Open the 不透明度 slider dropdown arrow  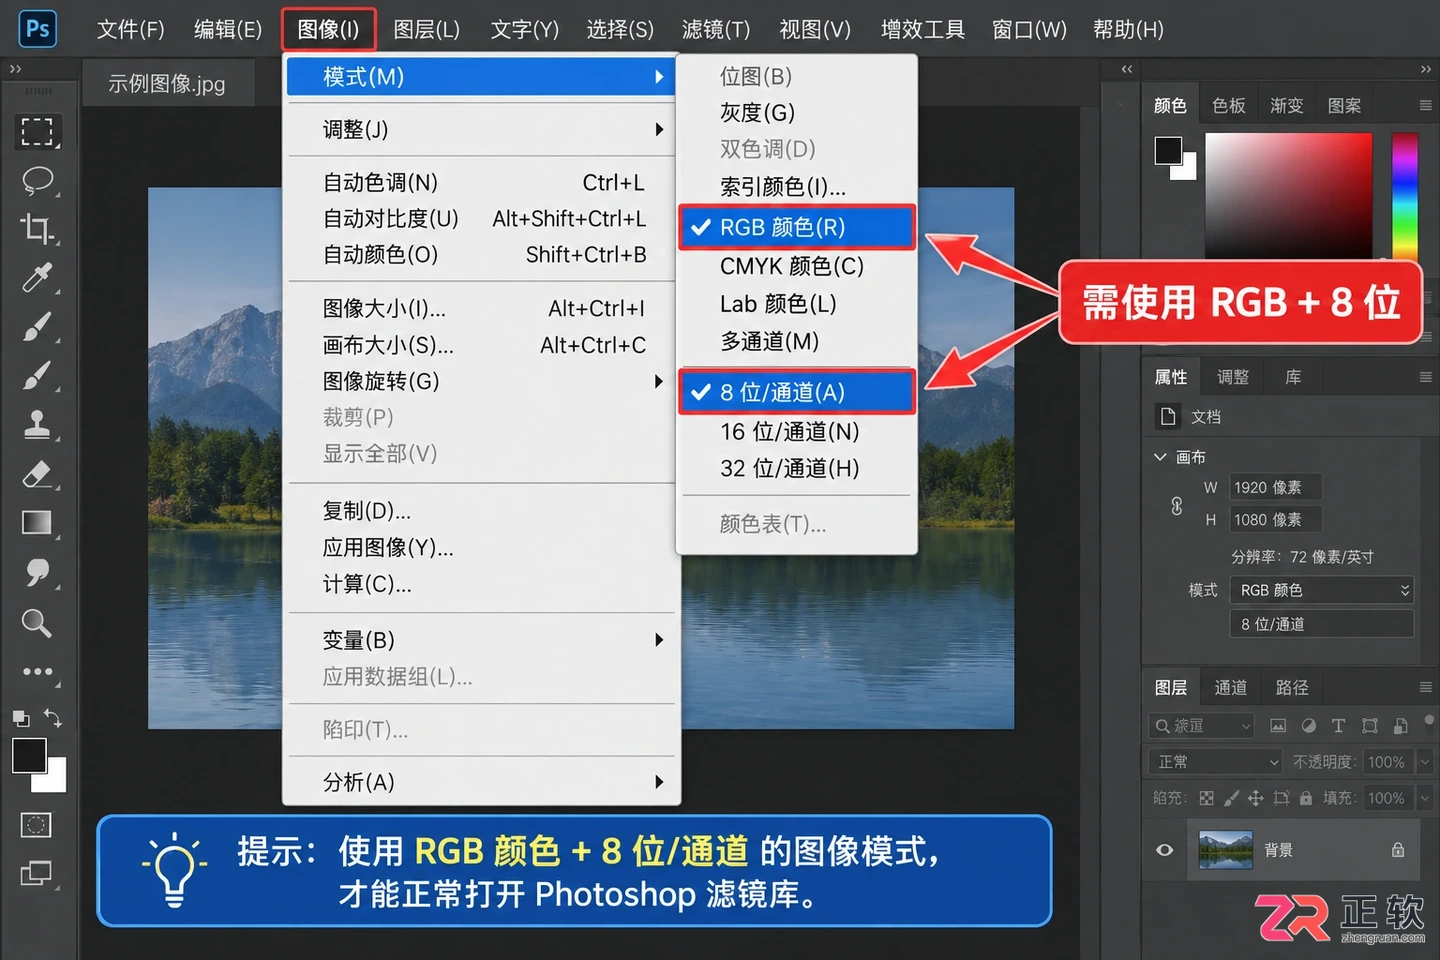click(1425, 762)
